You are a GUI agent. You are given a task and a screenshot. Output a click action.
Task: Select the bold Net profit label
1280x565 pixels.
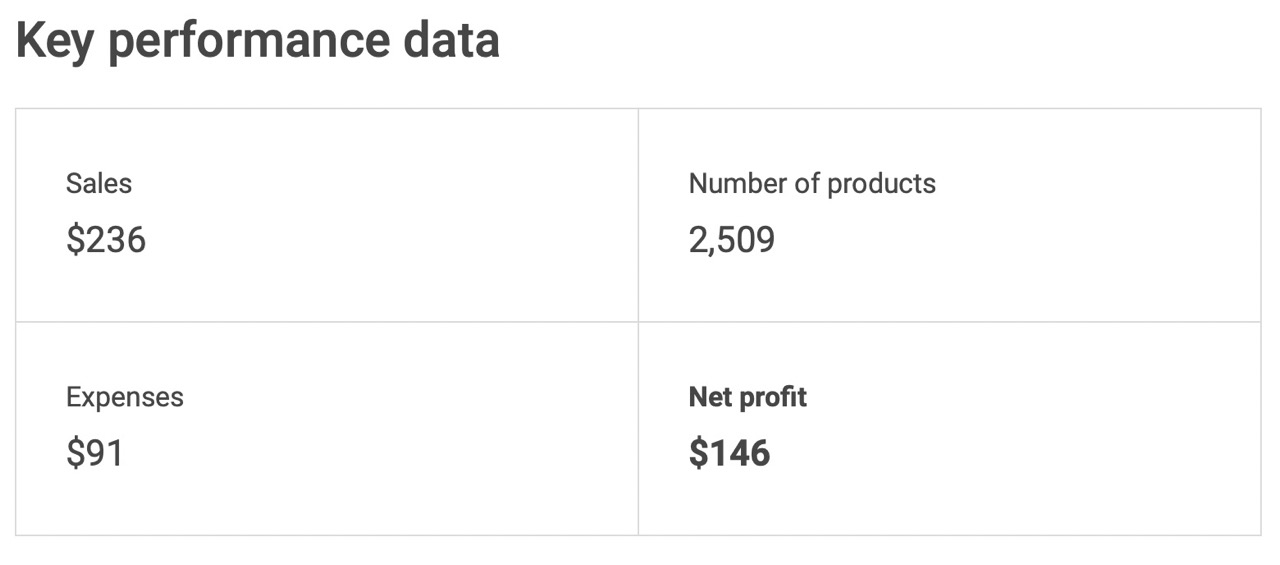click(x=748, y=397)
